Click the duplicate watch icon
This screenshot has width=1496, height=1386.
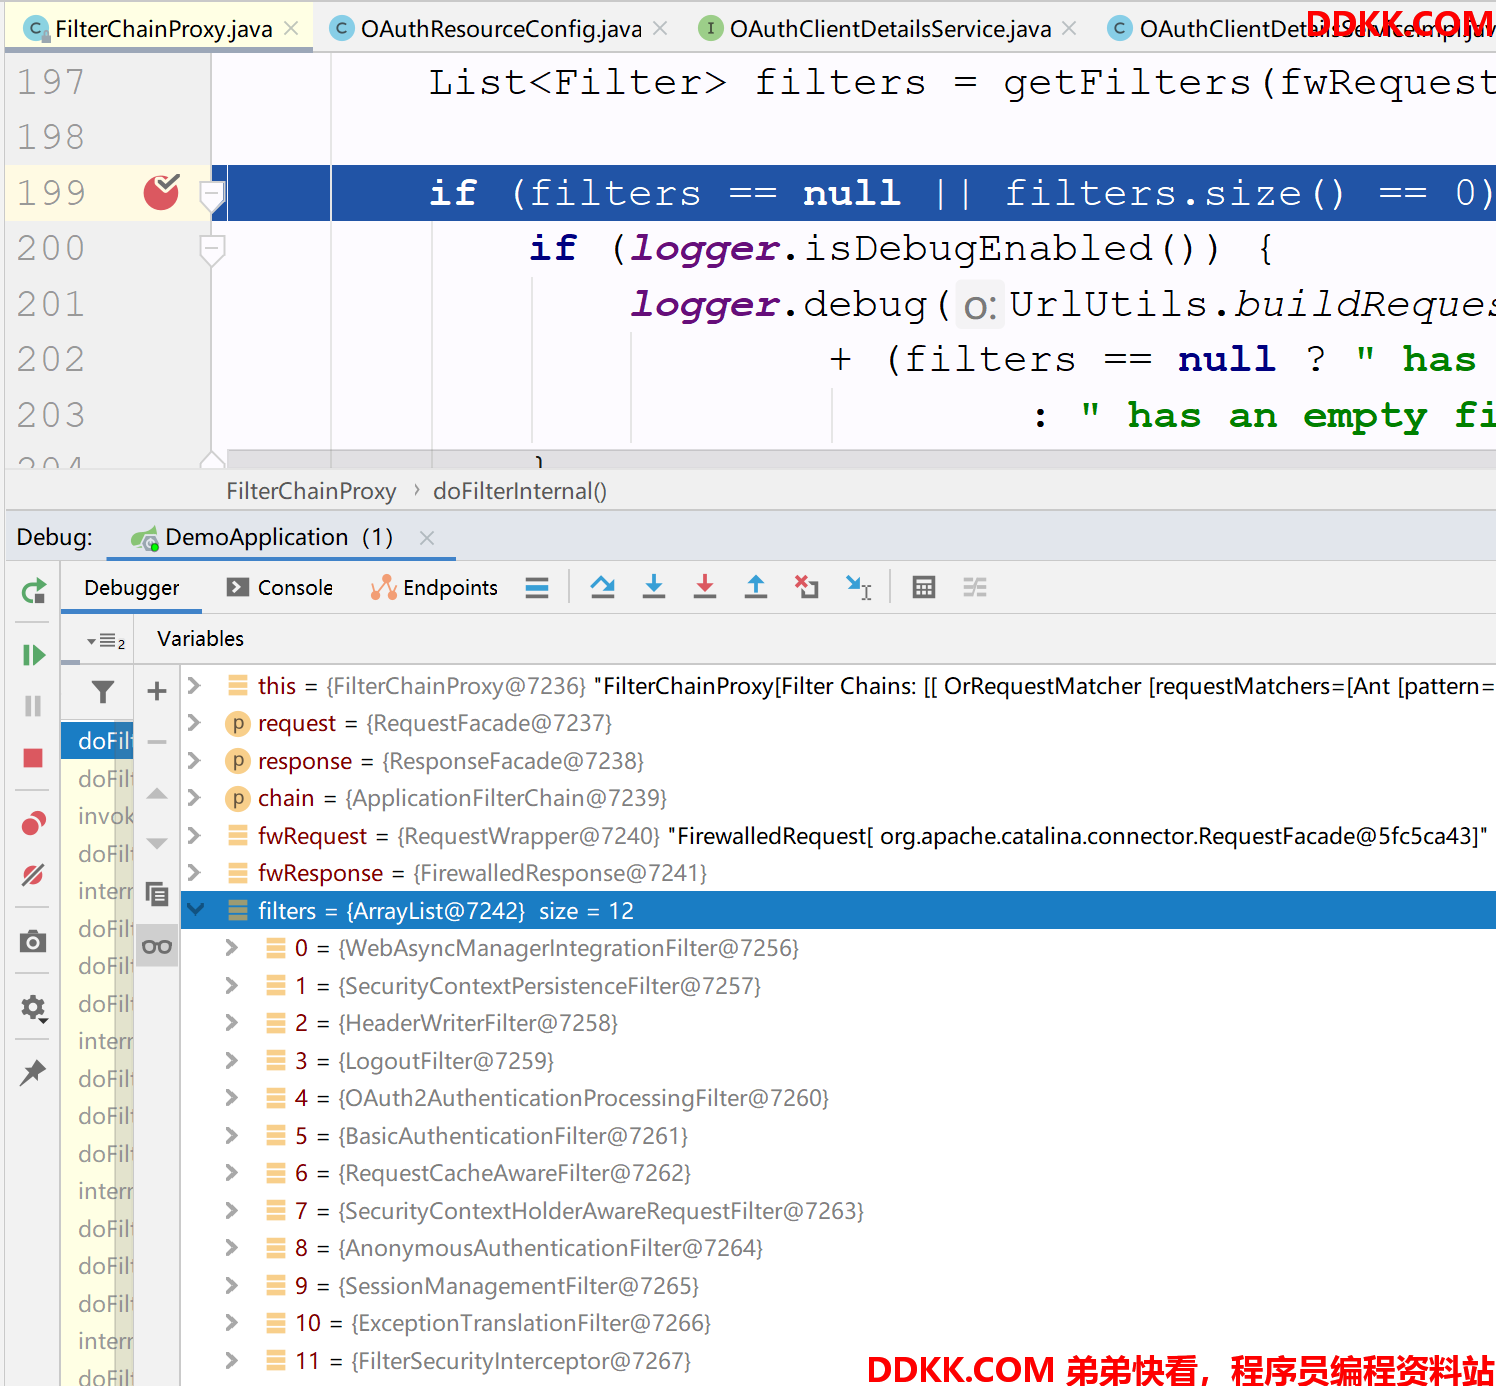157,894
